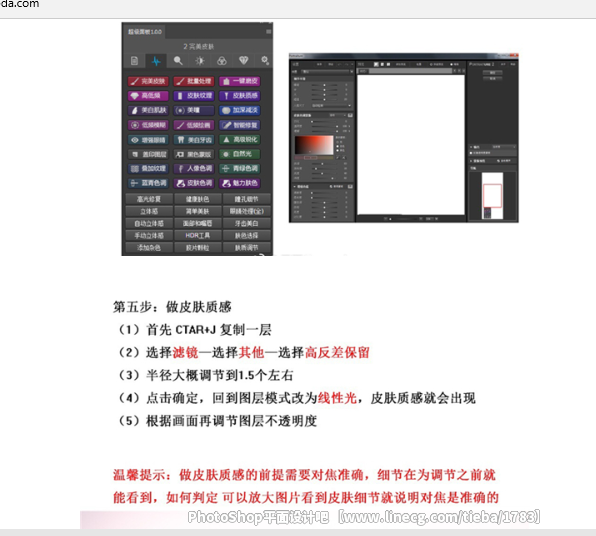Select the middle radio option beside the color square
Image resolution: width=596 pixels, height=536 pixels.
coord(338,146)
